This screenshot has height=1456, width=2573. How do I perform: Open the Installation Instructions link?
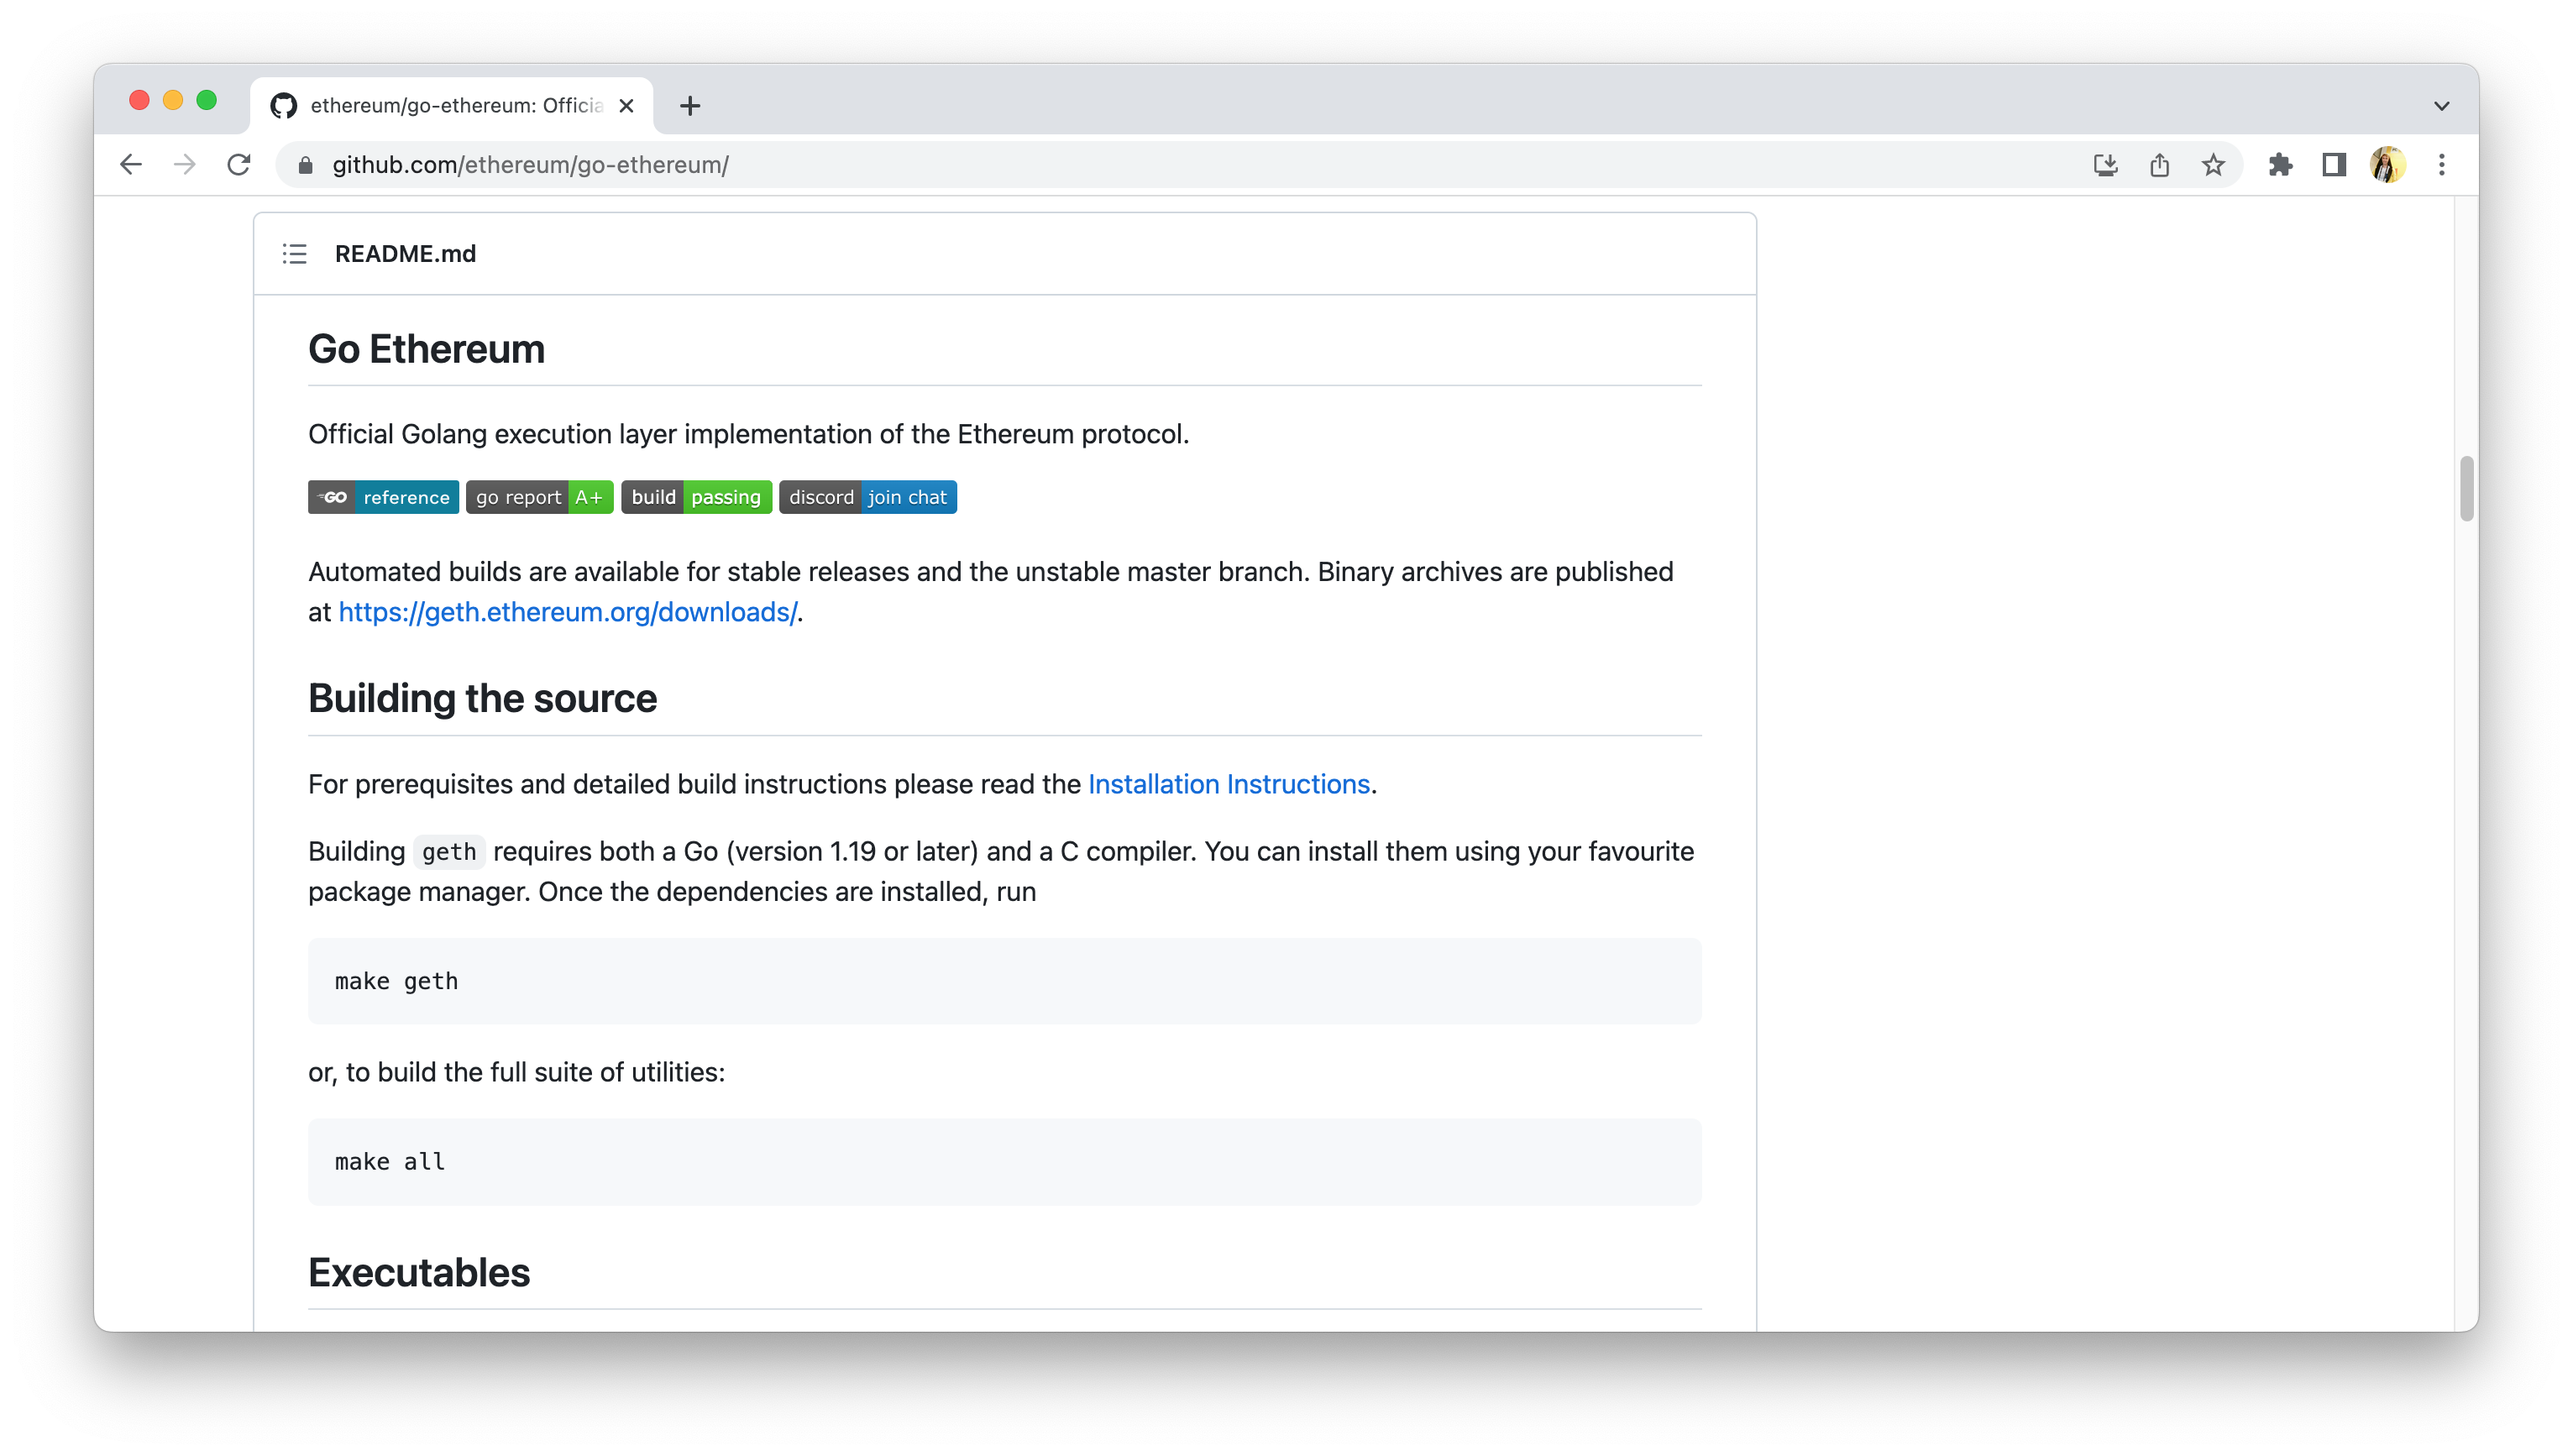[x=1228, y=784]
